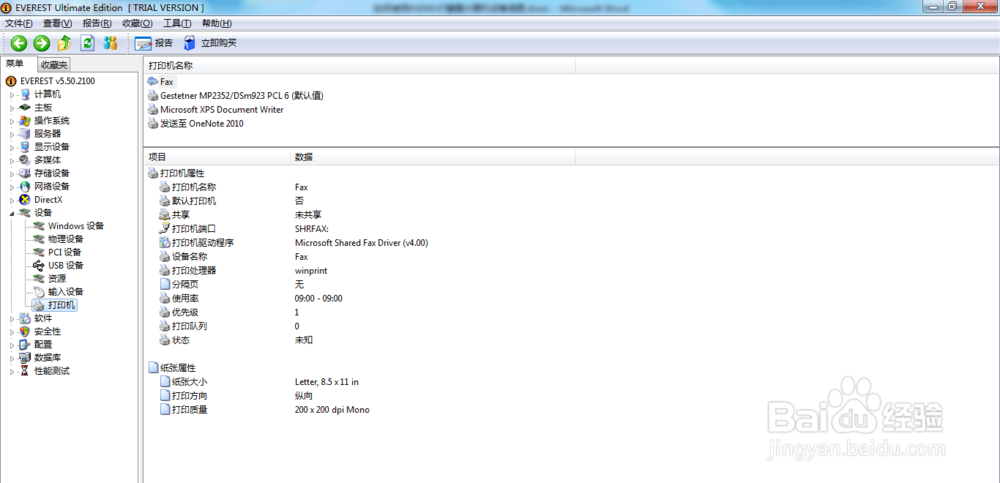This screenshot has height=483, width=1000.
Task: Select the 打印机 tree item
Action: point(61,305)
